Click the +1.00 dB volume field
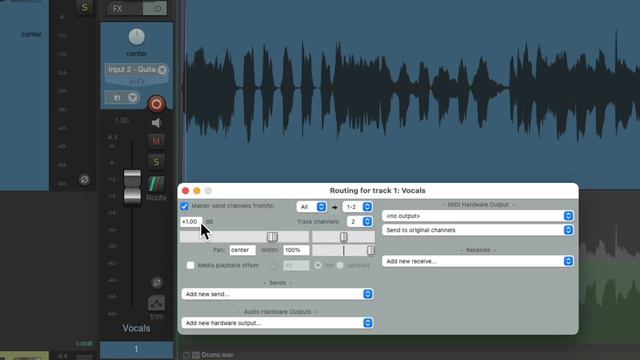The height and width of the screenshot is (360, 640). point(191,222)
